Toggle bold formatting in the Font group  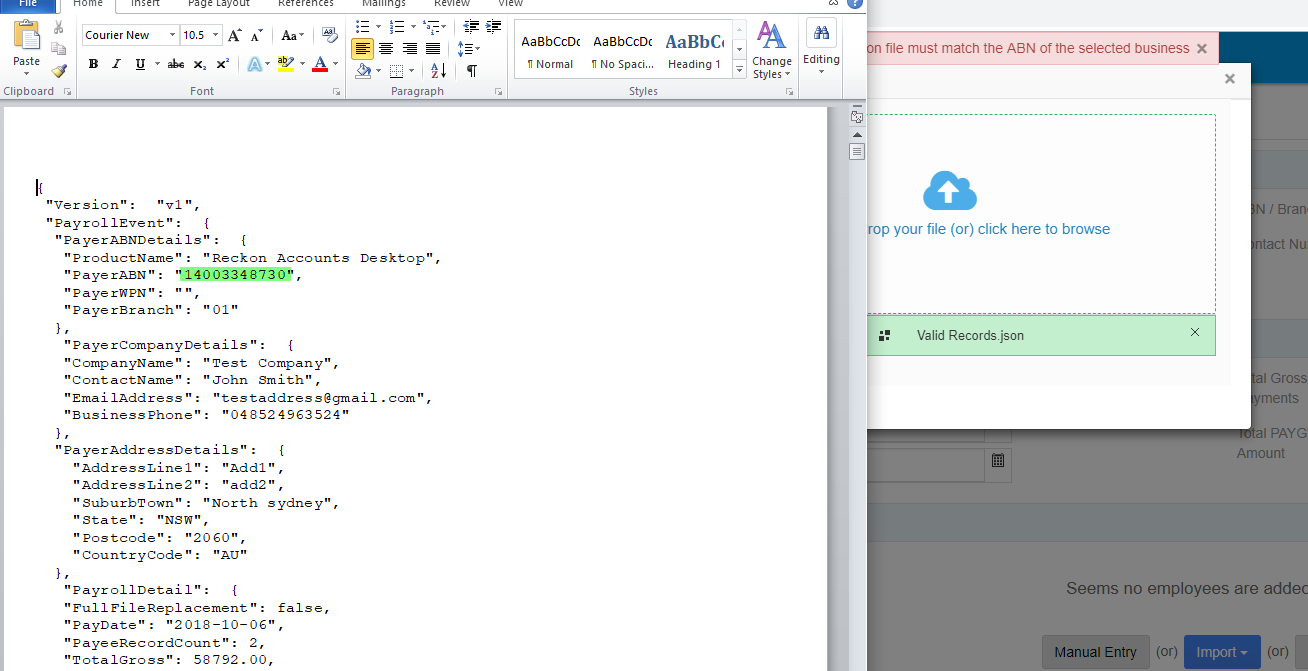(x=93, y=64)
